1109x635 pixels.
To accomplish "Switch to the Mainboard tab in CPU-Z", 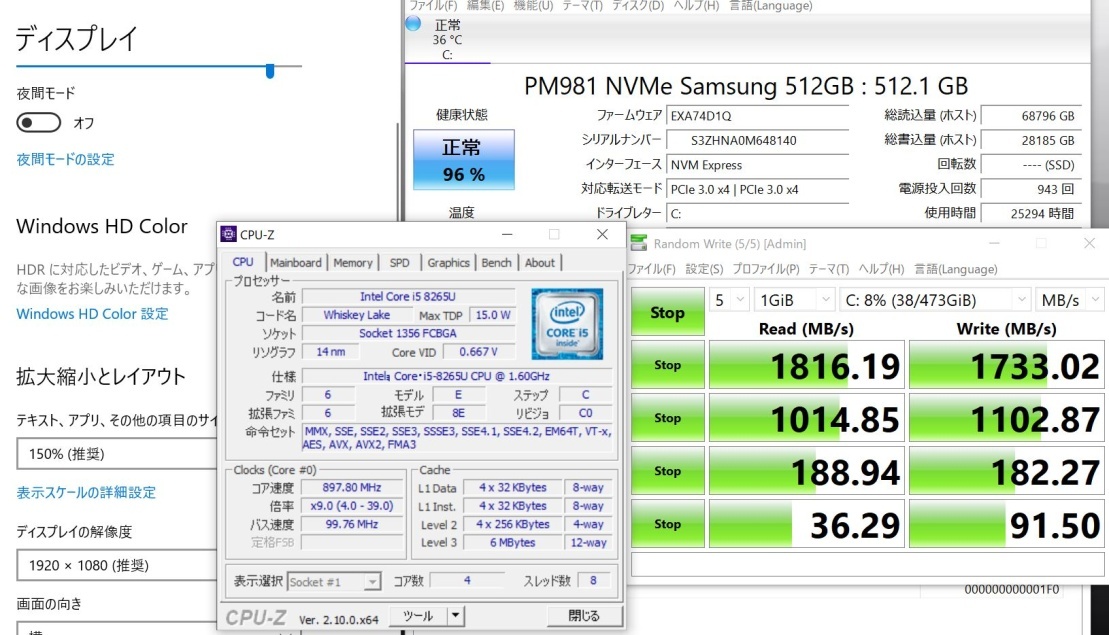I will 296,262.
